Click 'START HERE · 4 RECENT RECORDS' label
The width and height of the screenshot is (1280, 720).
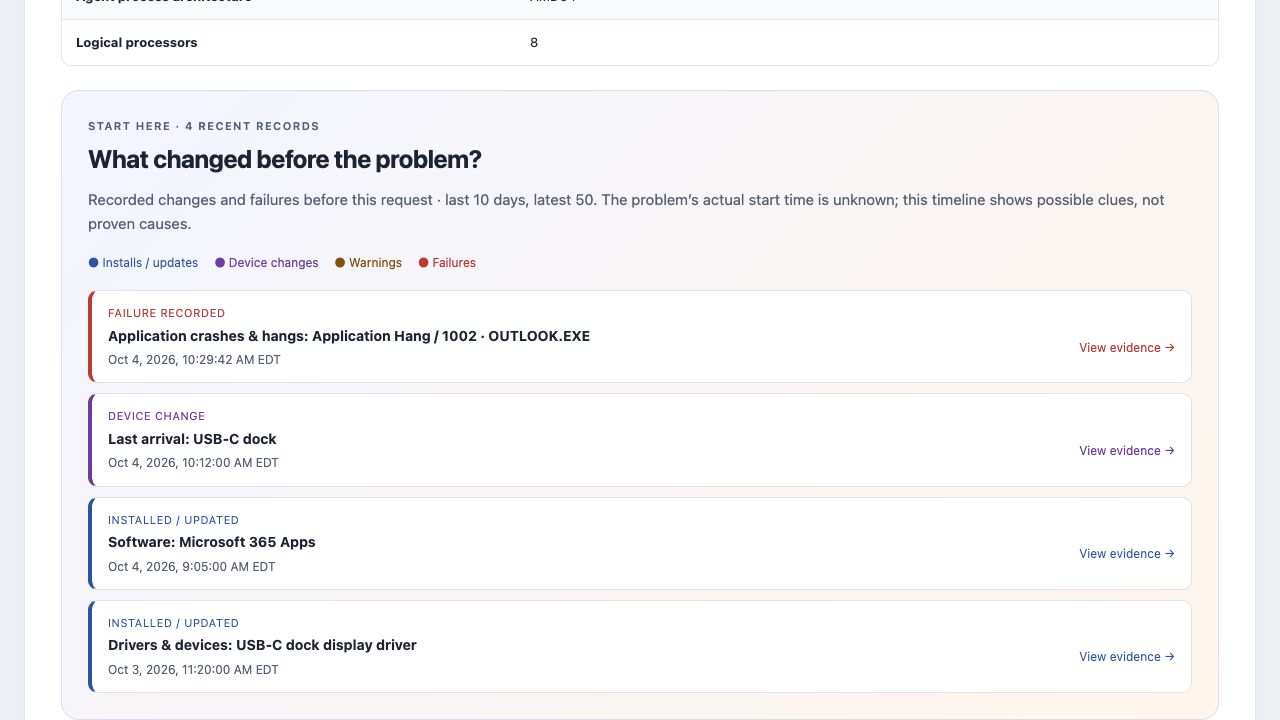point(204,126)
